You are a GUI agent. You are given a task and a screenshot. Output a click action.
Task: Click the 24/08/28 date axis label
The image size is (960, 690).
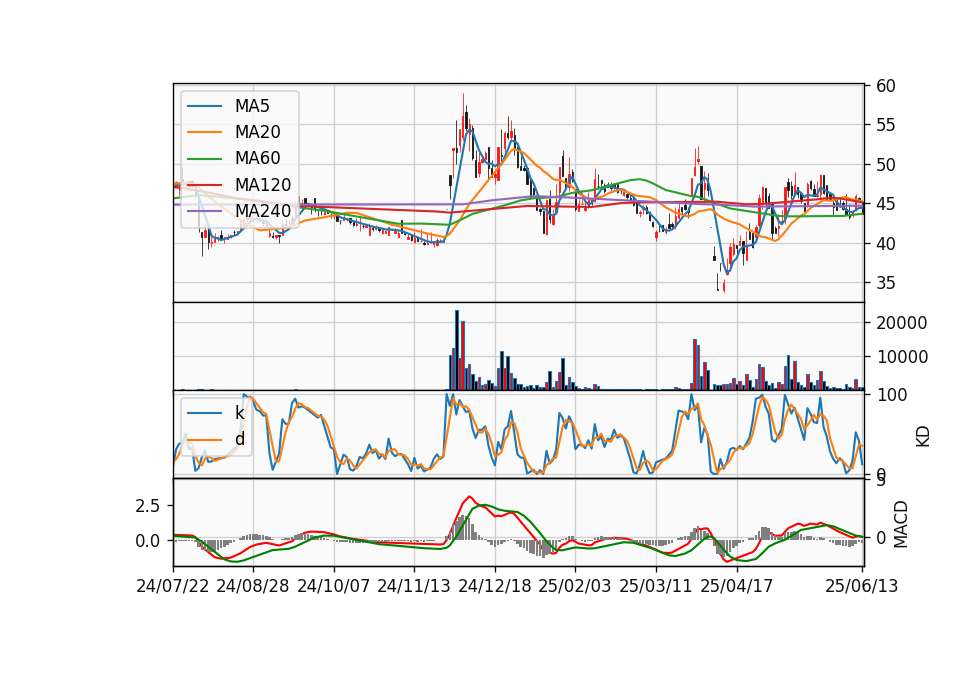coord(253,586)
